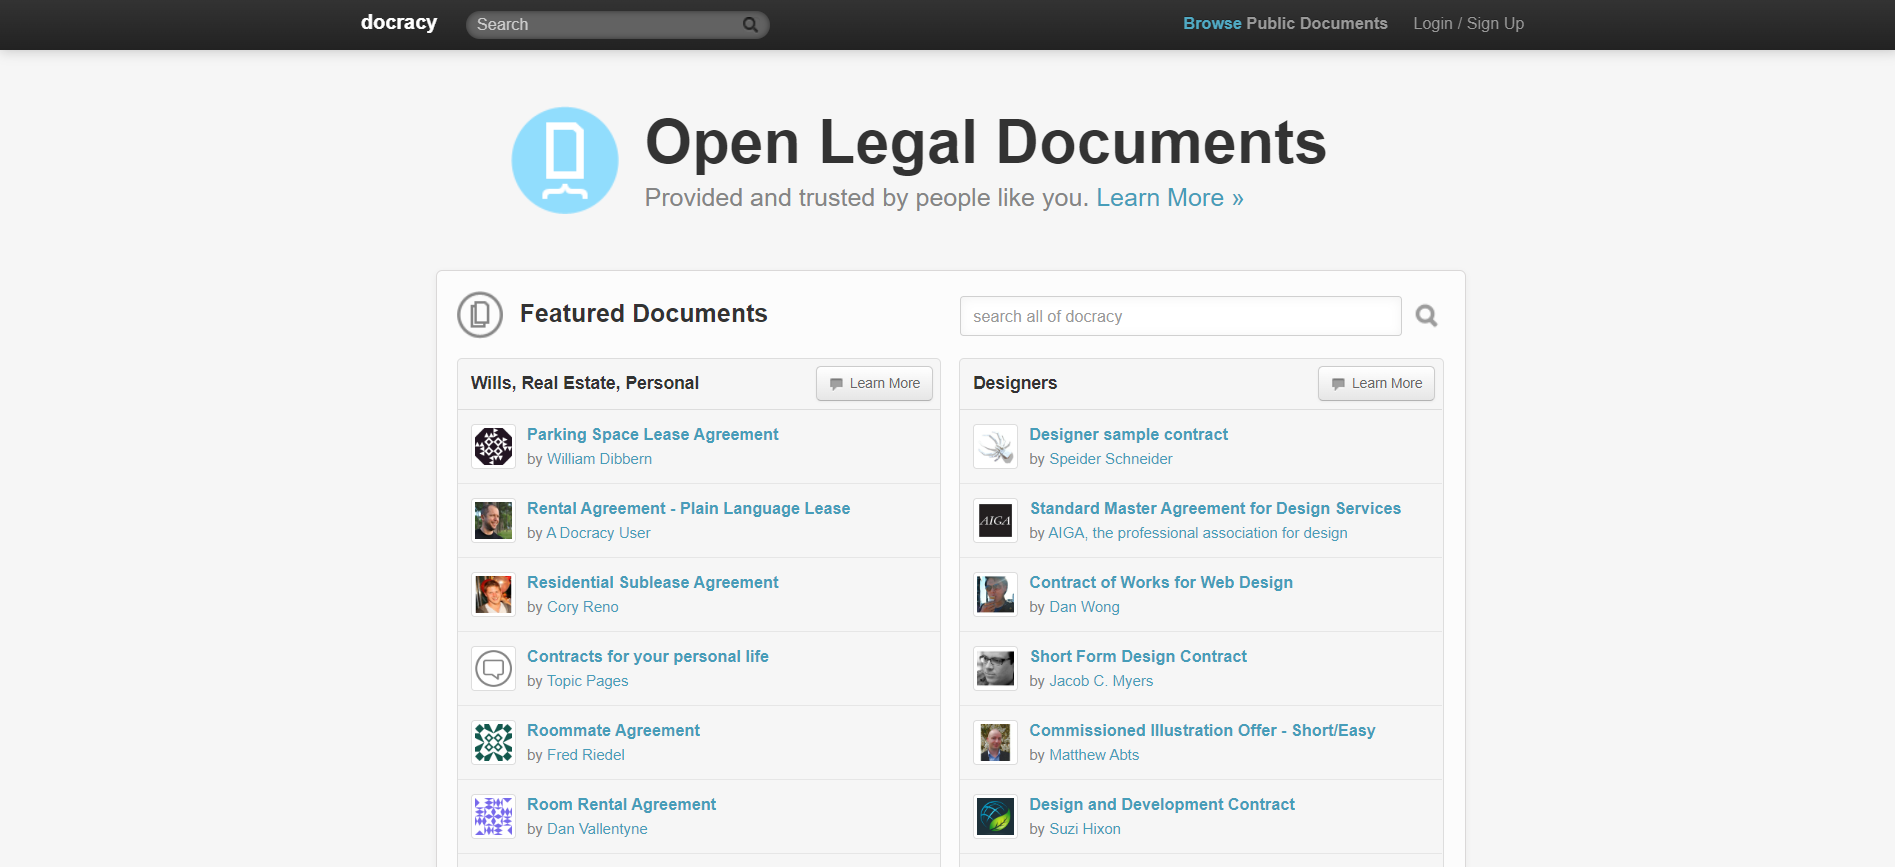The height and width of the screenshot is (867, 1895).
Task: Open Browse Public Documents
Action: 1285,23
